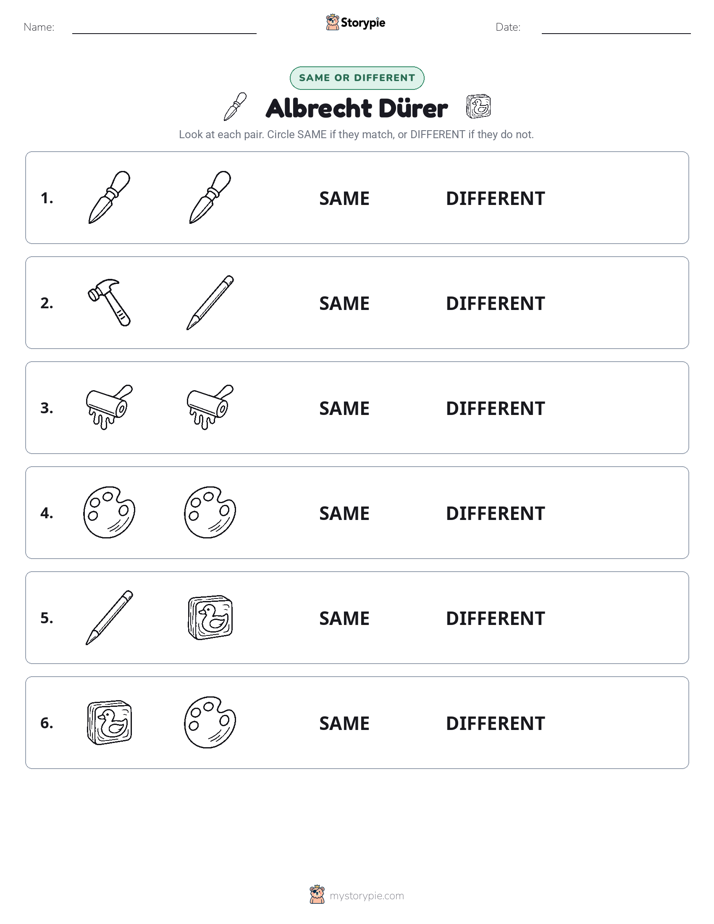Select the second ink roller in row 3

click(210, 407)
